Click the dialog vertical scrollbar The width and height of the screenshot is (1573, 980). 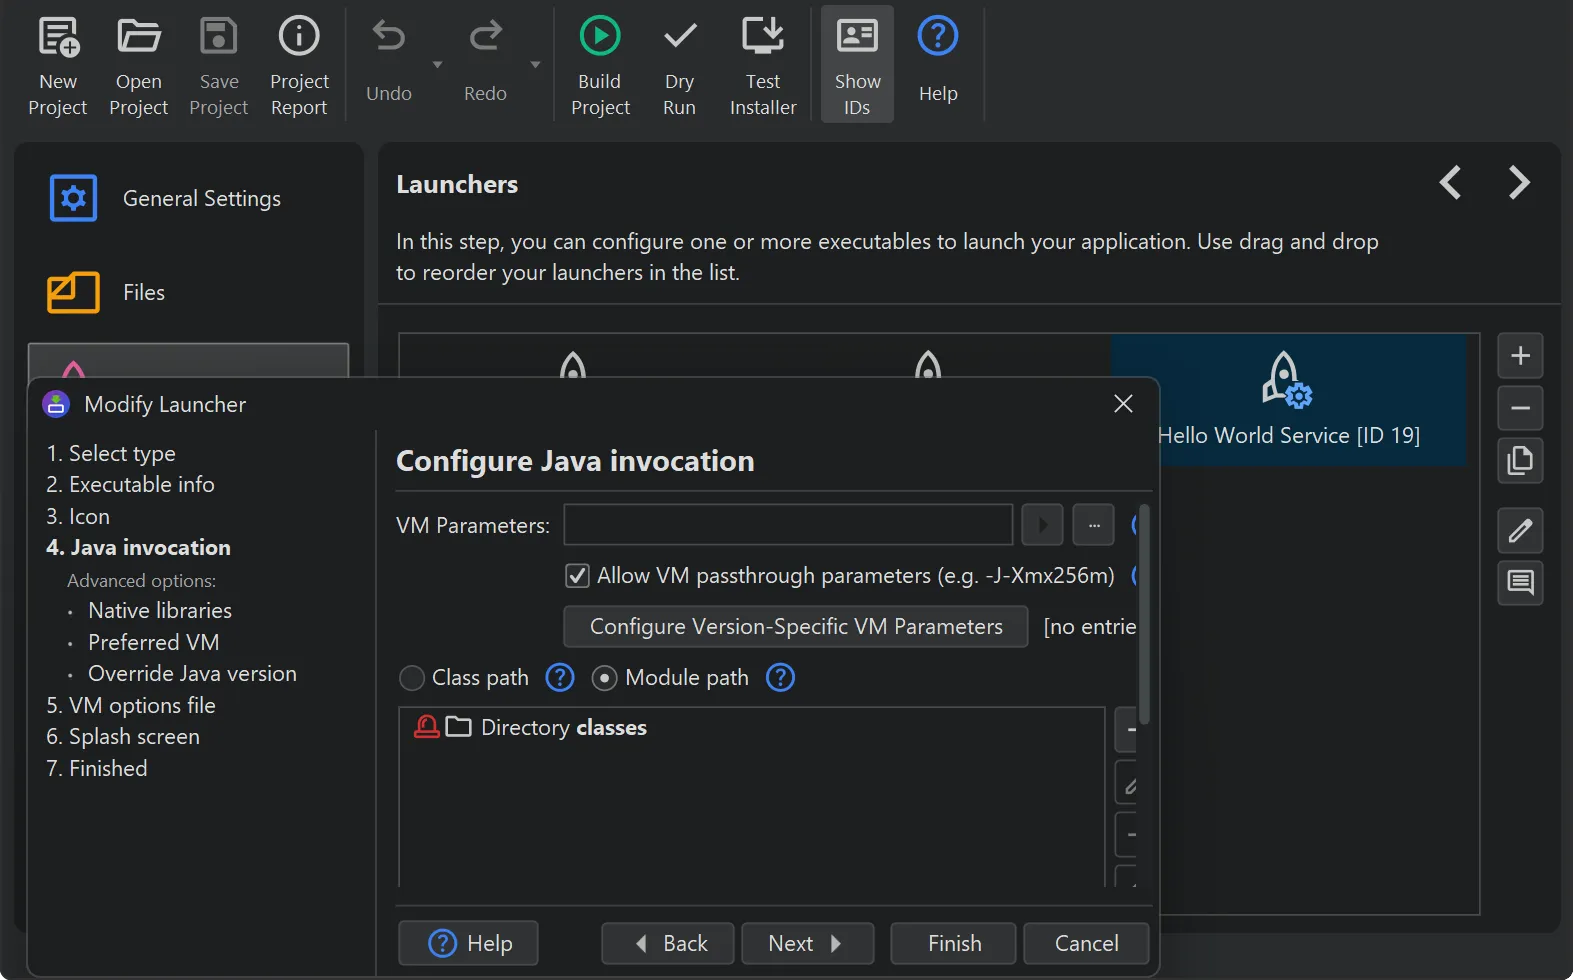1145,615
